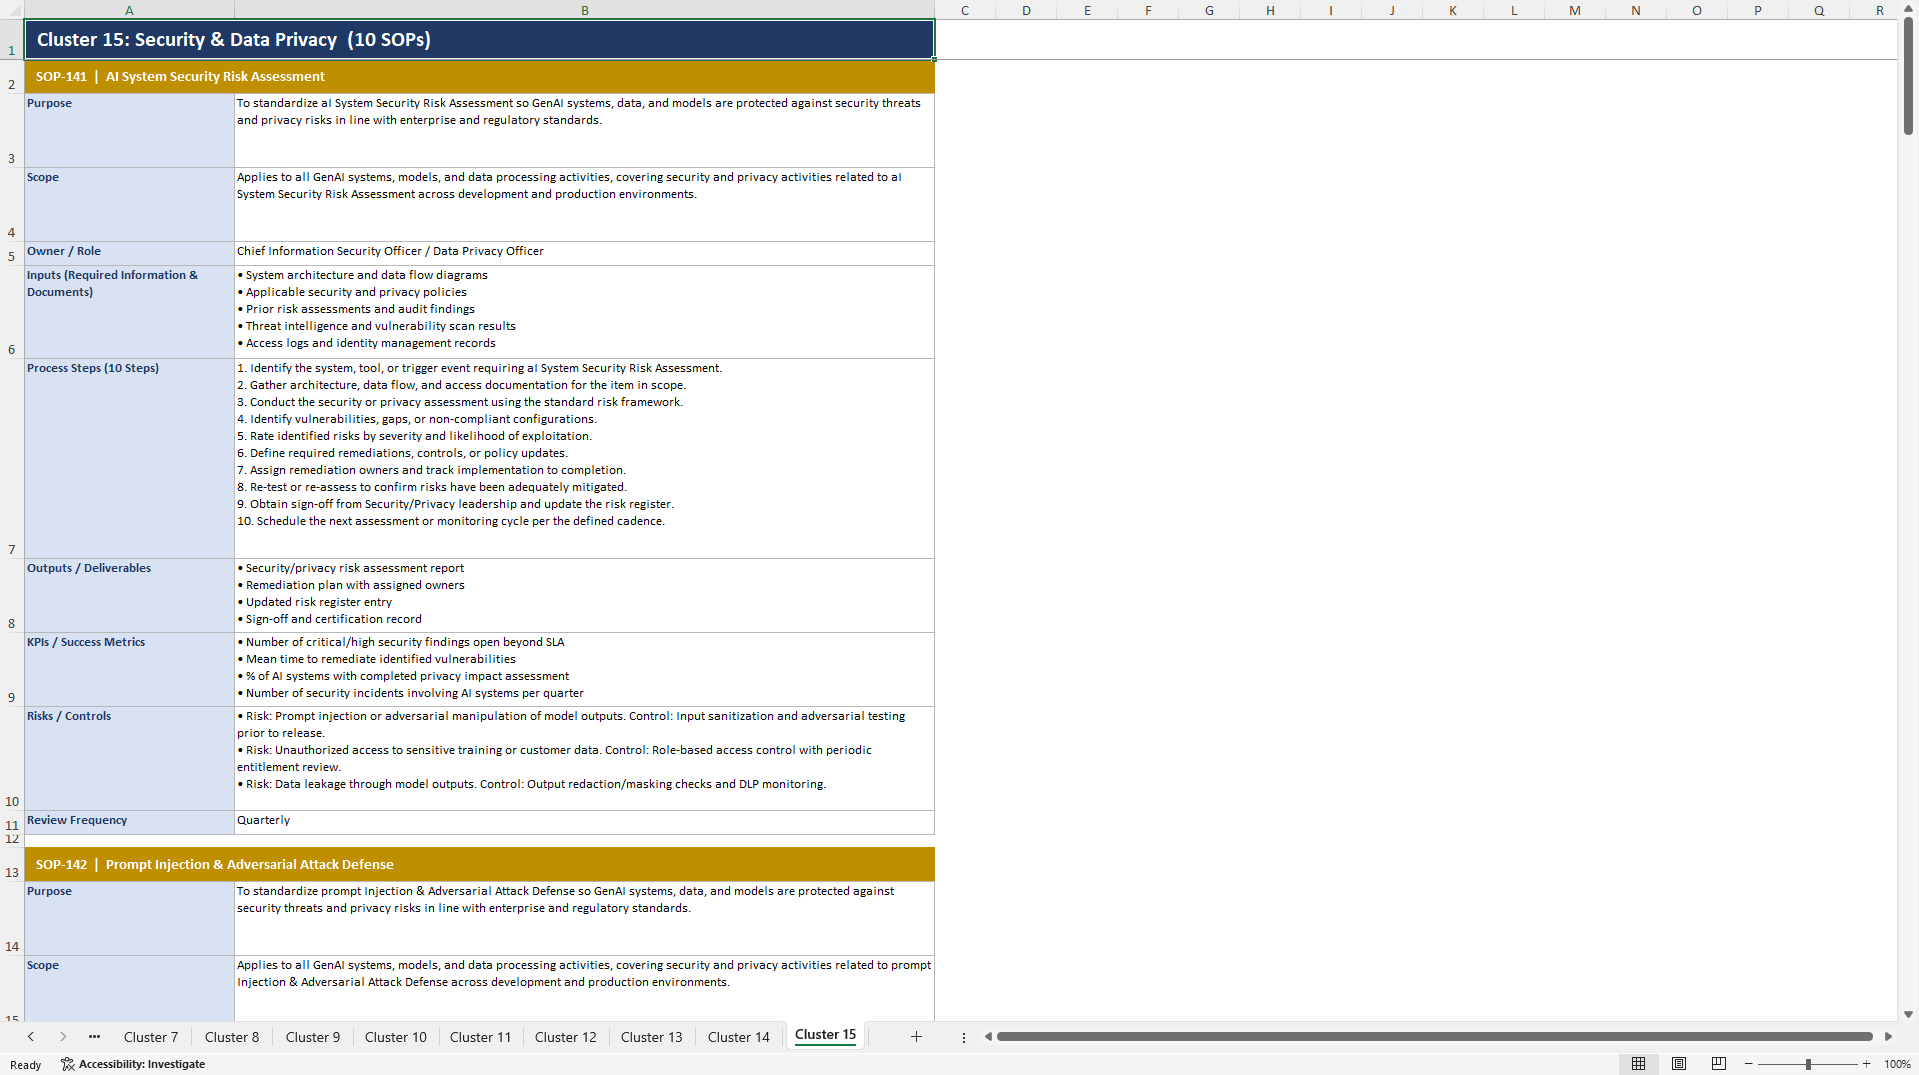Select column H header
The width and height of the screenshot is (1919, 1075).
coord(1270,10)
